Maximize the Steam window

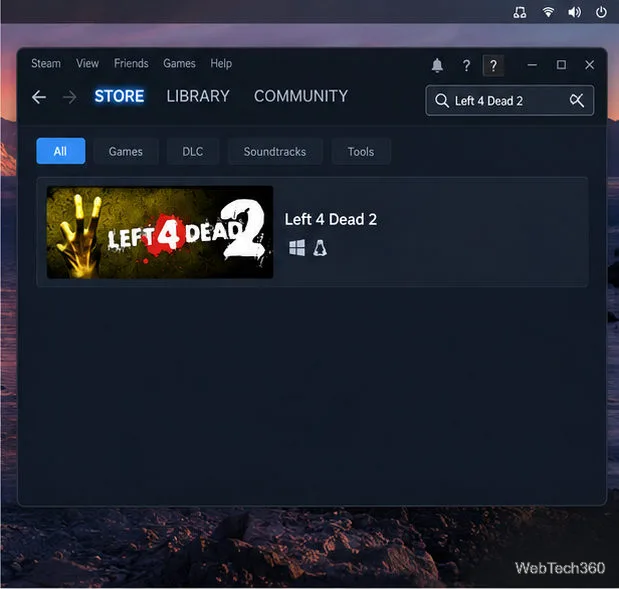tap(561, 65)
